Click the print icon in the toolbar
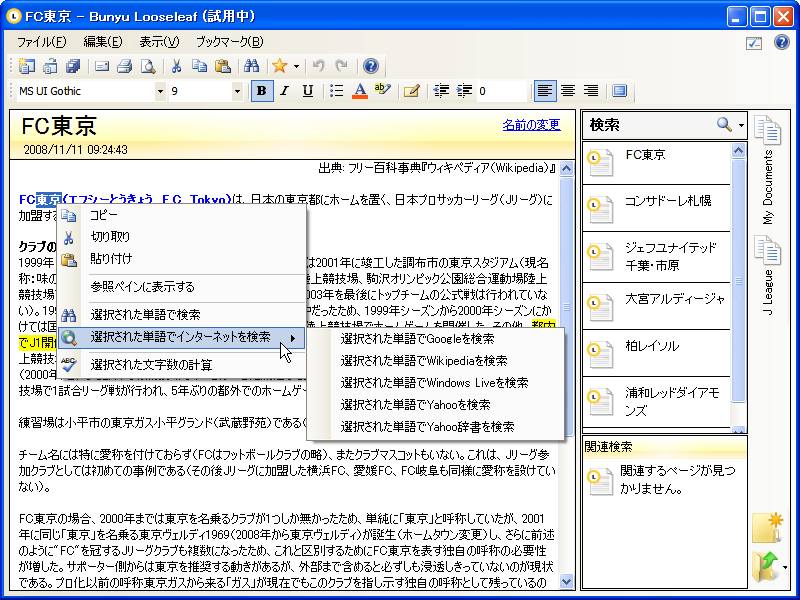The height and width of the screenshot is (600, 800). (124, 66)
